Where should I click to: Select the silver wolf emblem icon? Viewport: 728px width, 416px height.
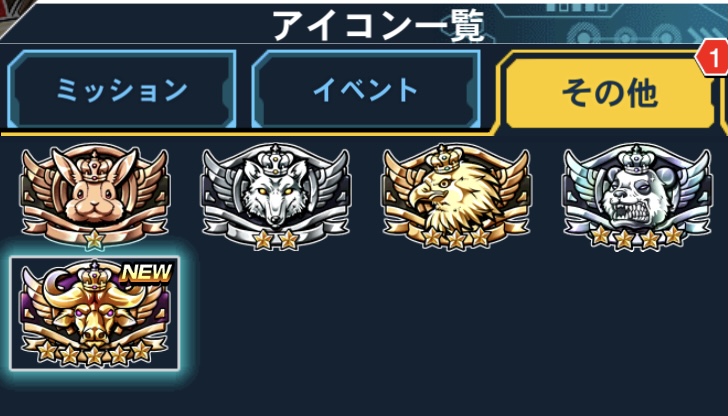pyautogui.click(x=275, y=196)
